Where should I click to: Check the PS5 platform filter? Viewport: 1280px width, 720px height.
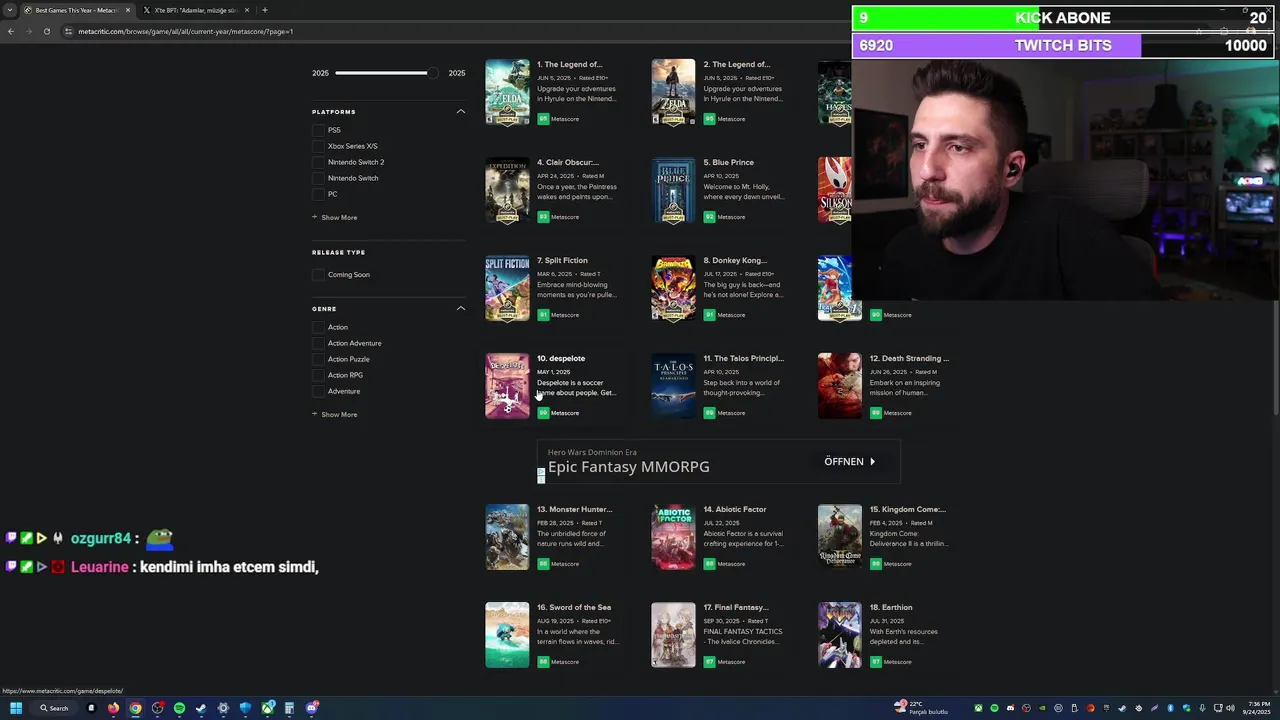pos(318,130)
